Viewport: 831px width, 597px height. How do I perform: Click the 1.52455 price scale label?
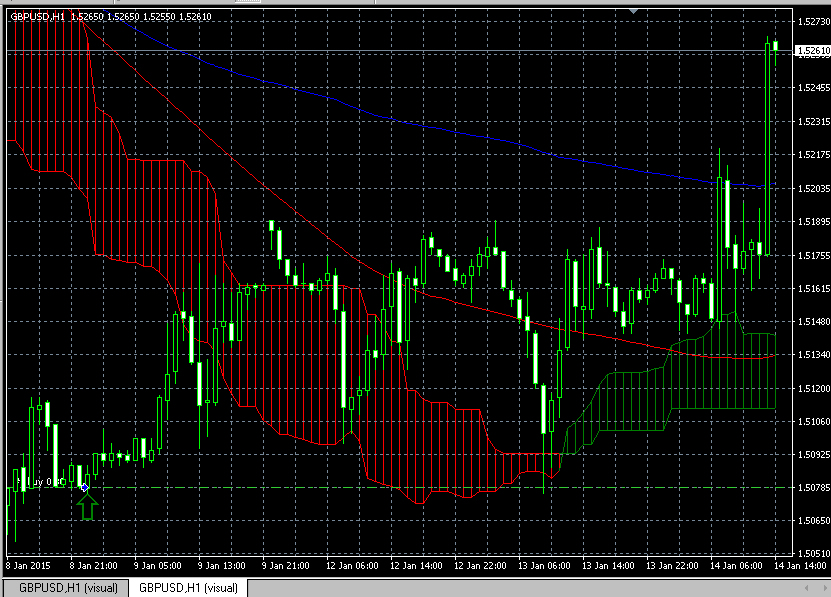(814, 88)
